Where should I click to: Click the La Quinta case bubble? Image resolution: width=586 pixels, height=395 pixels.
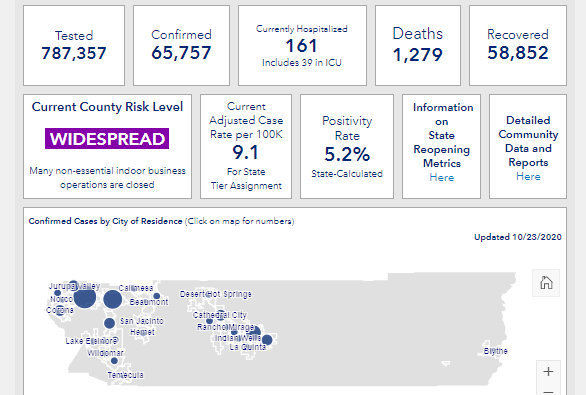267,340
